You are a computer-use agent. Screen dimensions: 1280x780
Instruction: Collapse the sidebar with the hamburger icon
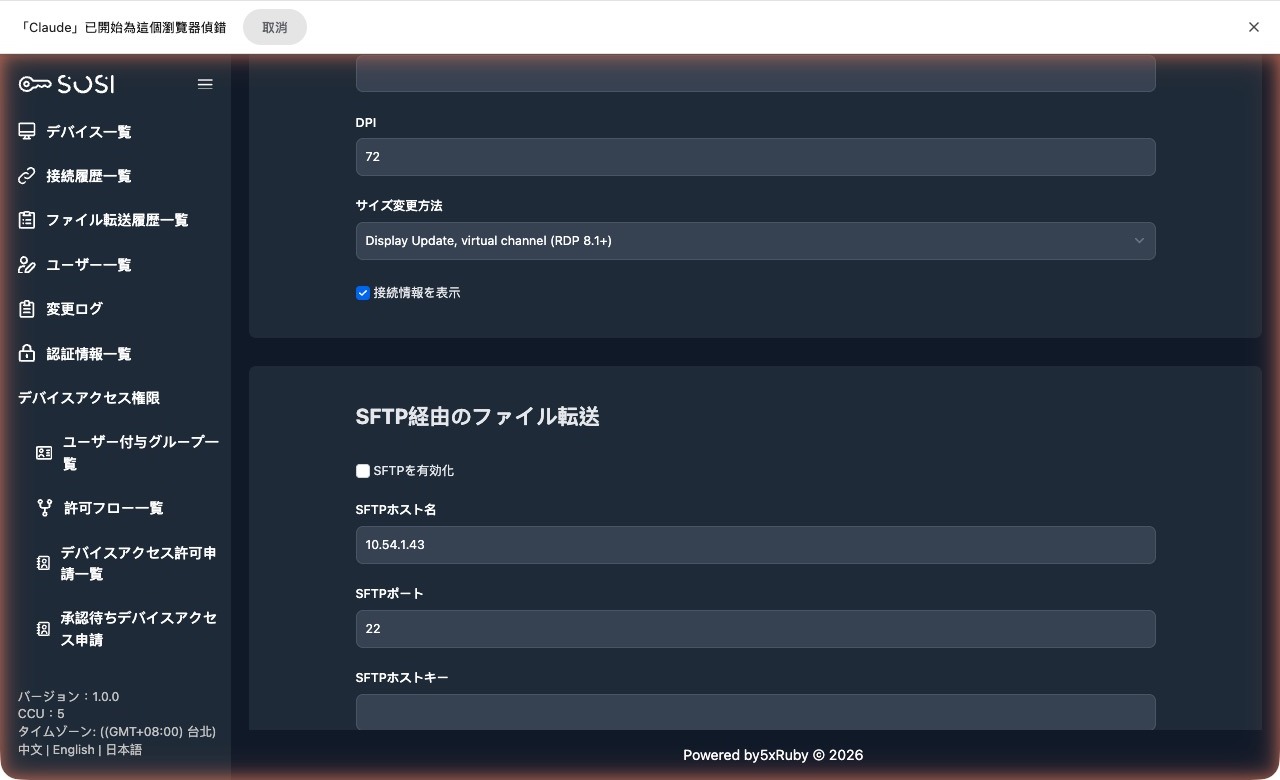205,84
